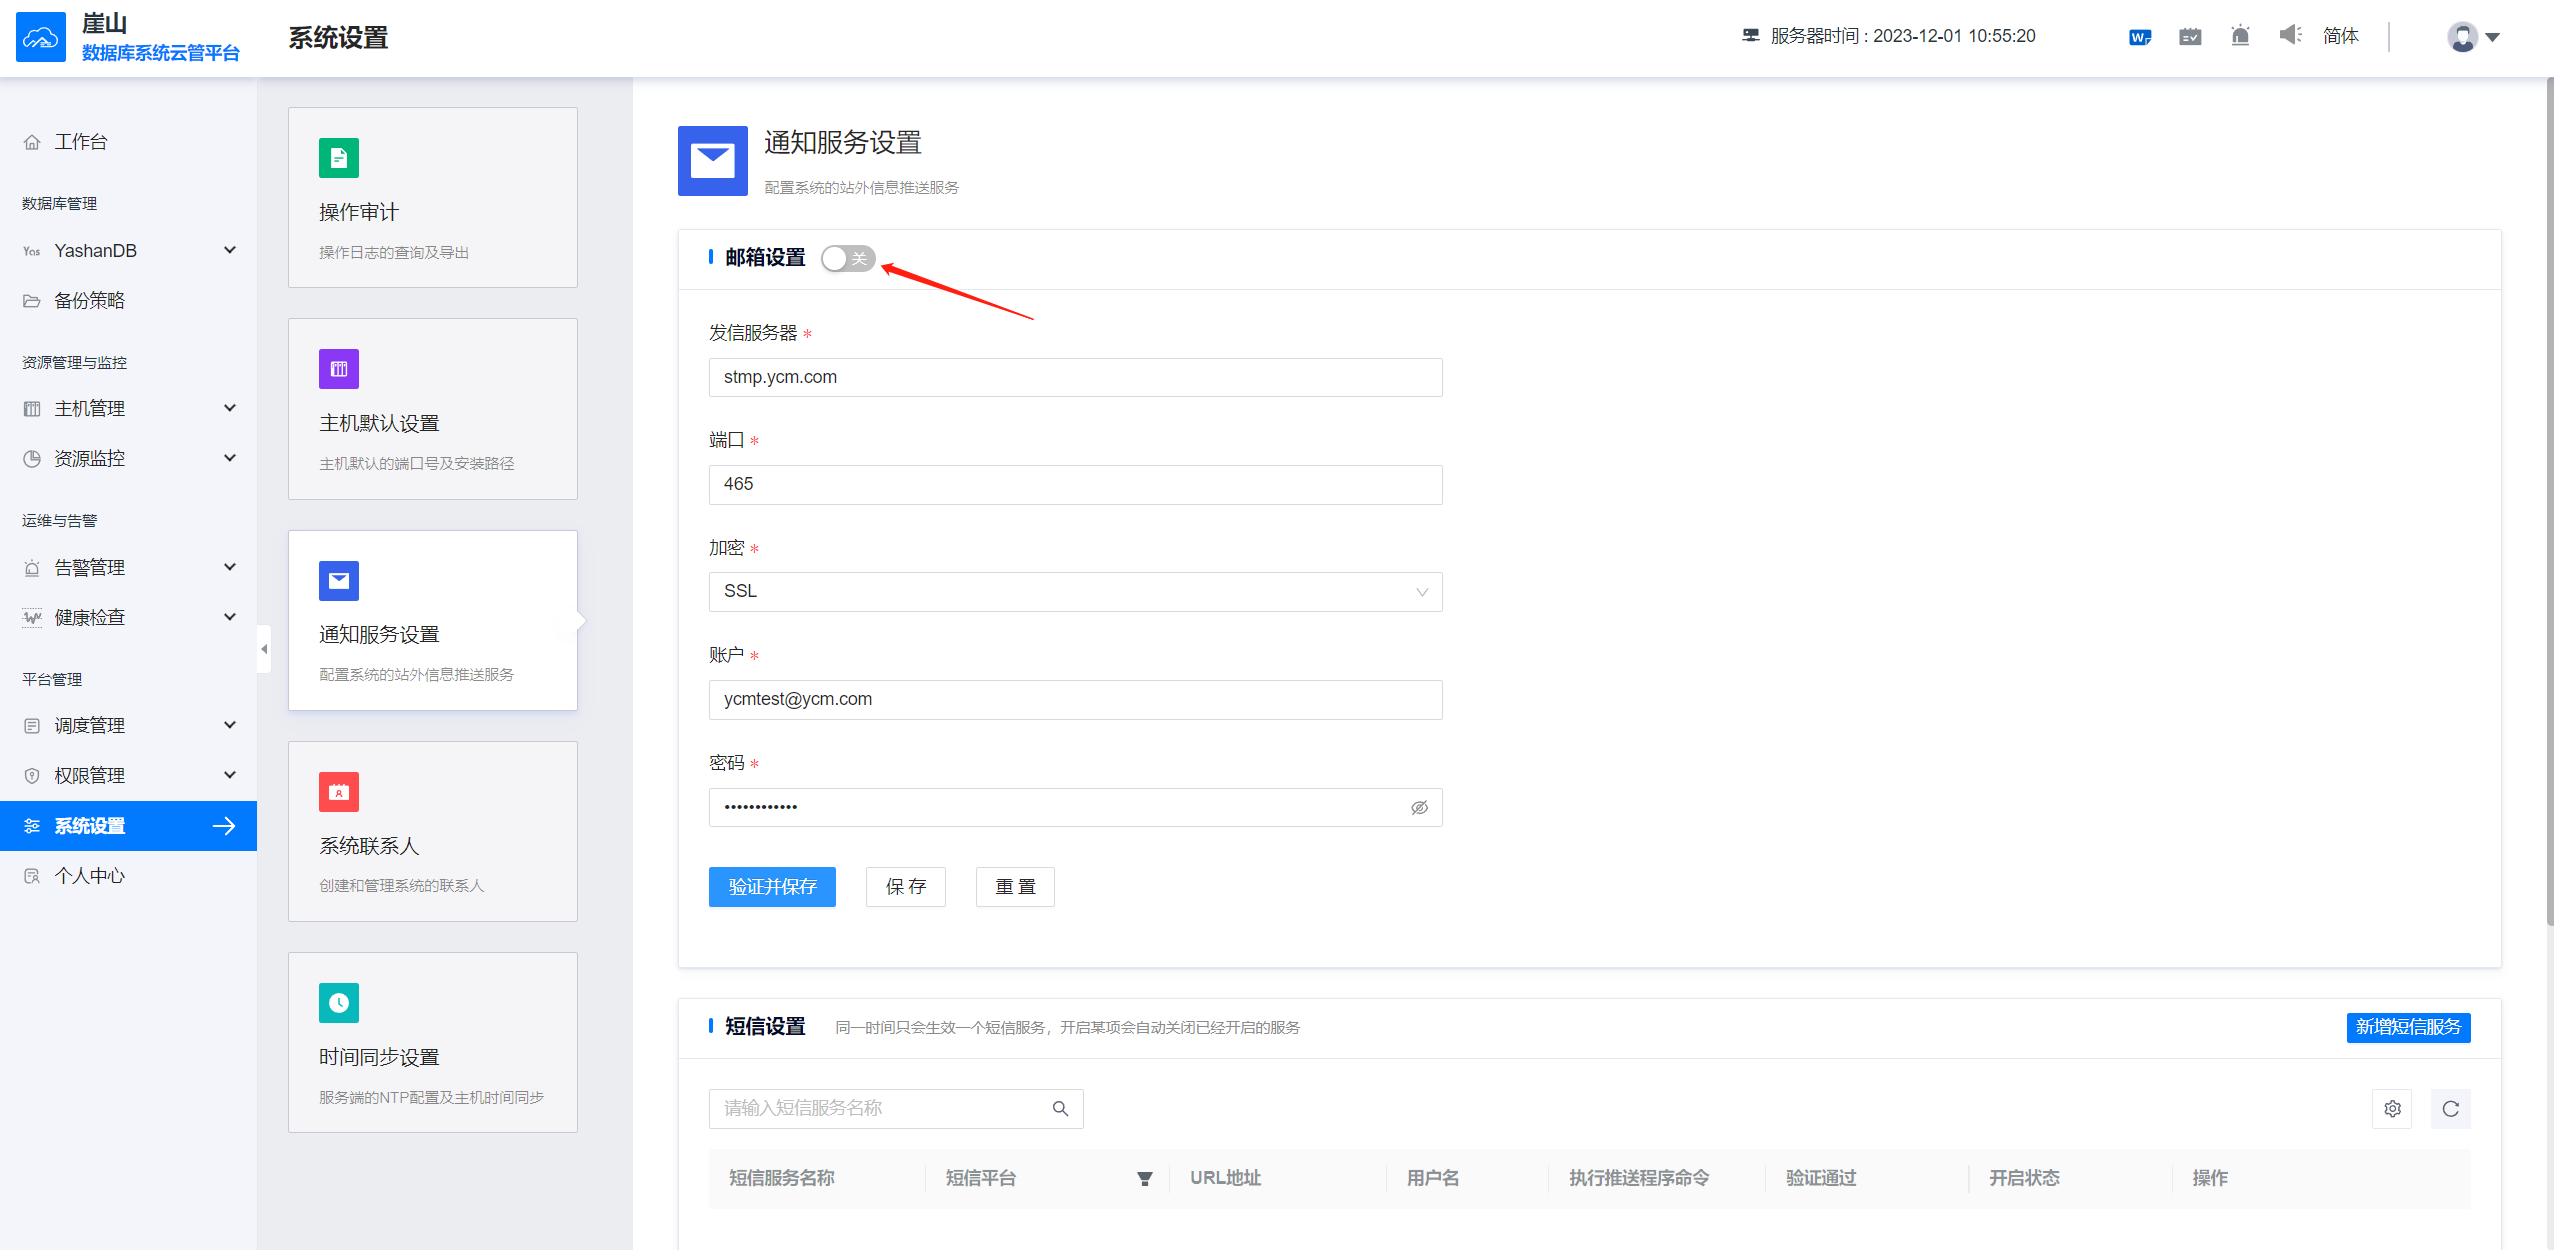
Task: Open the Operation Audit card
Action: click(x=432, y=198)
